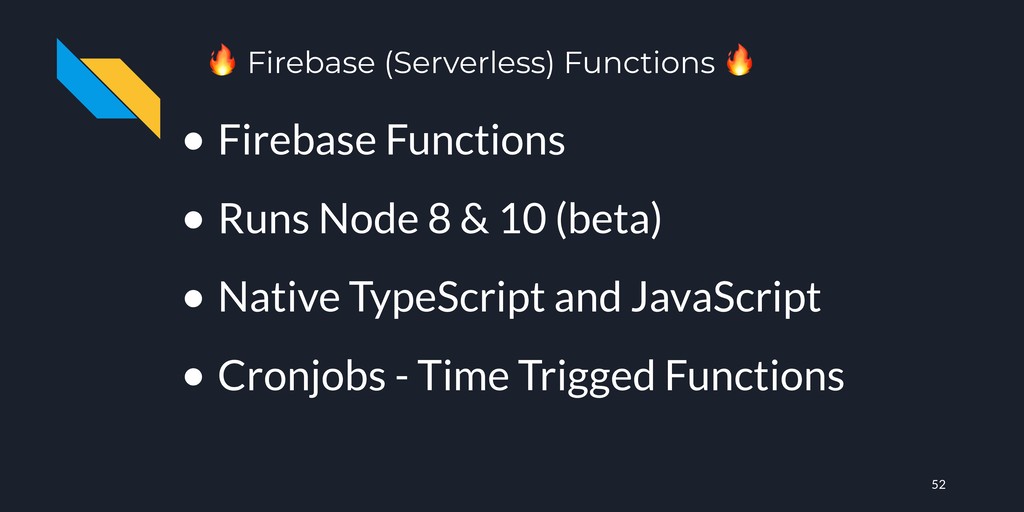The height and width of the screenshot is (512, 1024).
Task: Click the fire emoji before the title
Action: (x=222, y=61)
